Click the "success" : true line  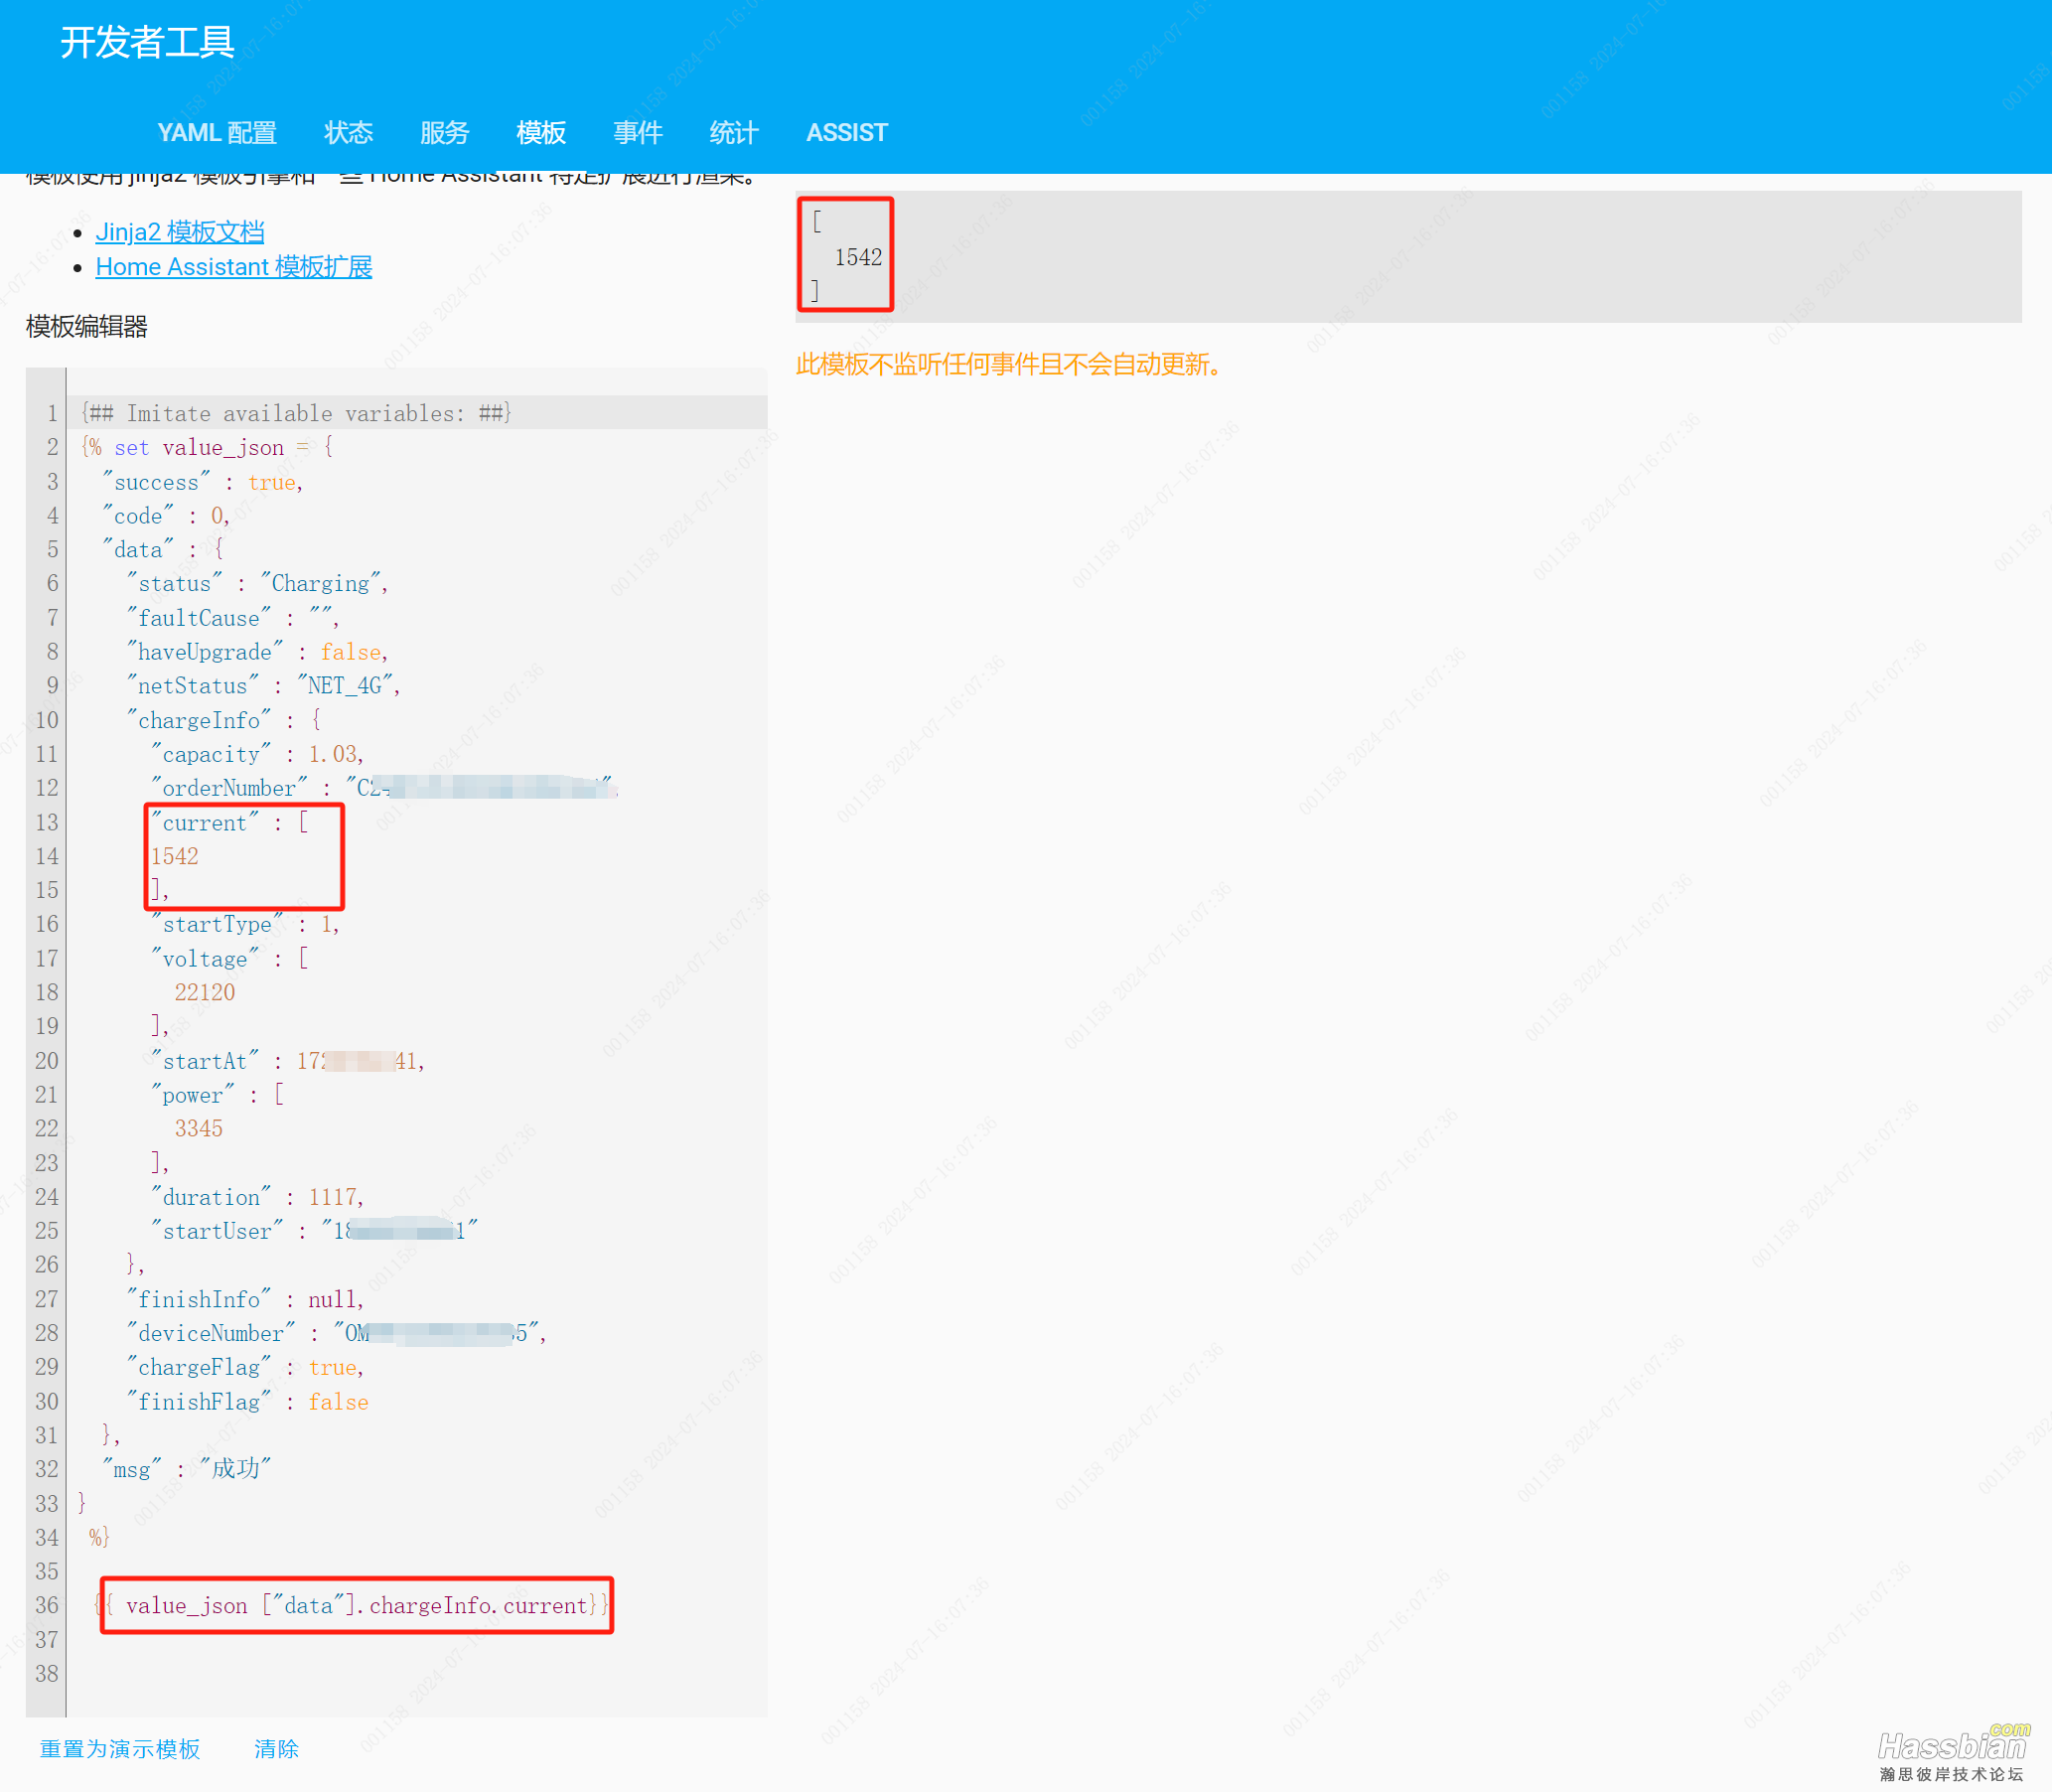click(x=203, y=481)
